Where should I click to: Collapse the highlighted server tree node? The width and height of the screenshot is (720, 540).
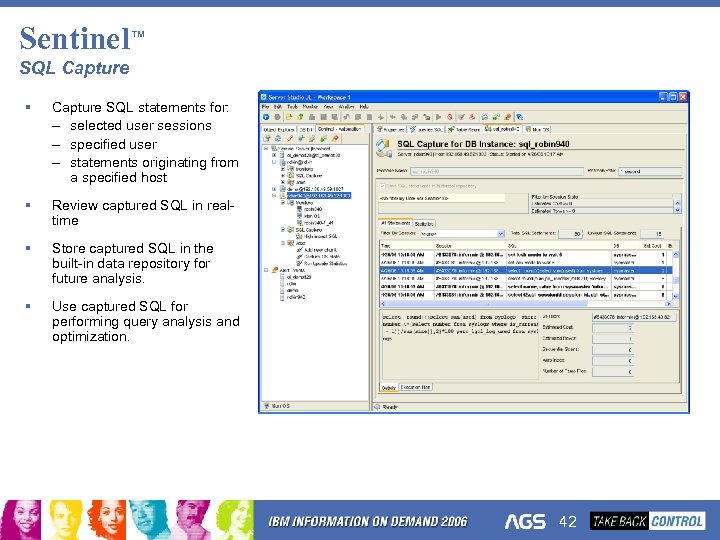click(274, 195)
